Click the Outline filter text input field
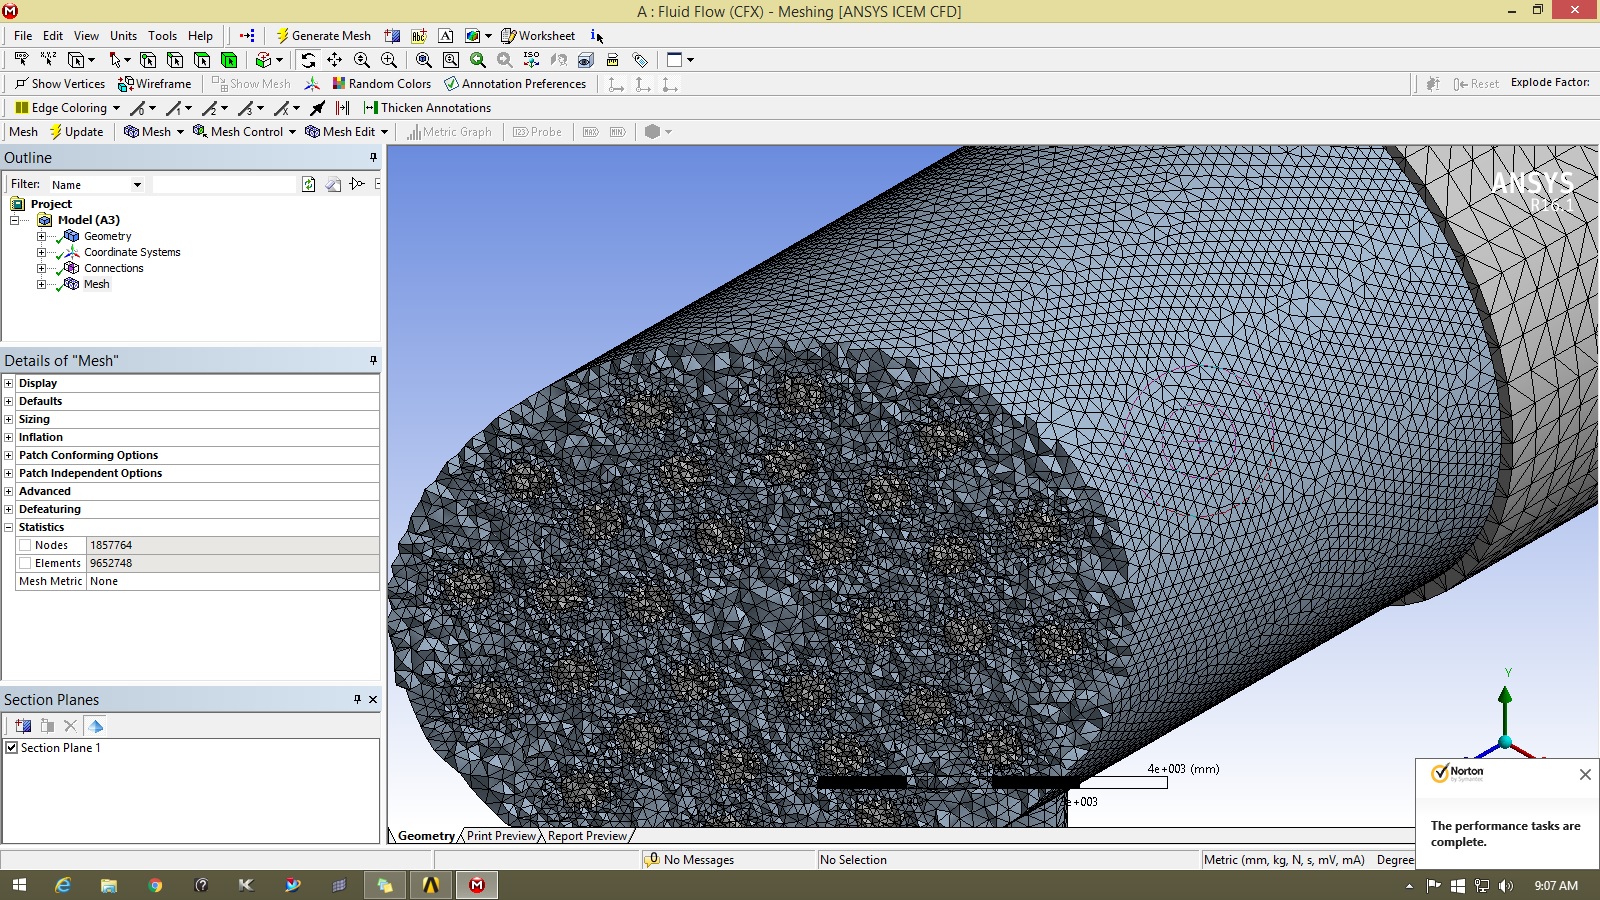This screenshot has width=1600, height=900. [225, 185]
